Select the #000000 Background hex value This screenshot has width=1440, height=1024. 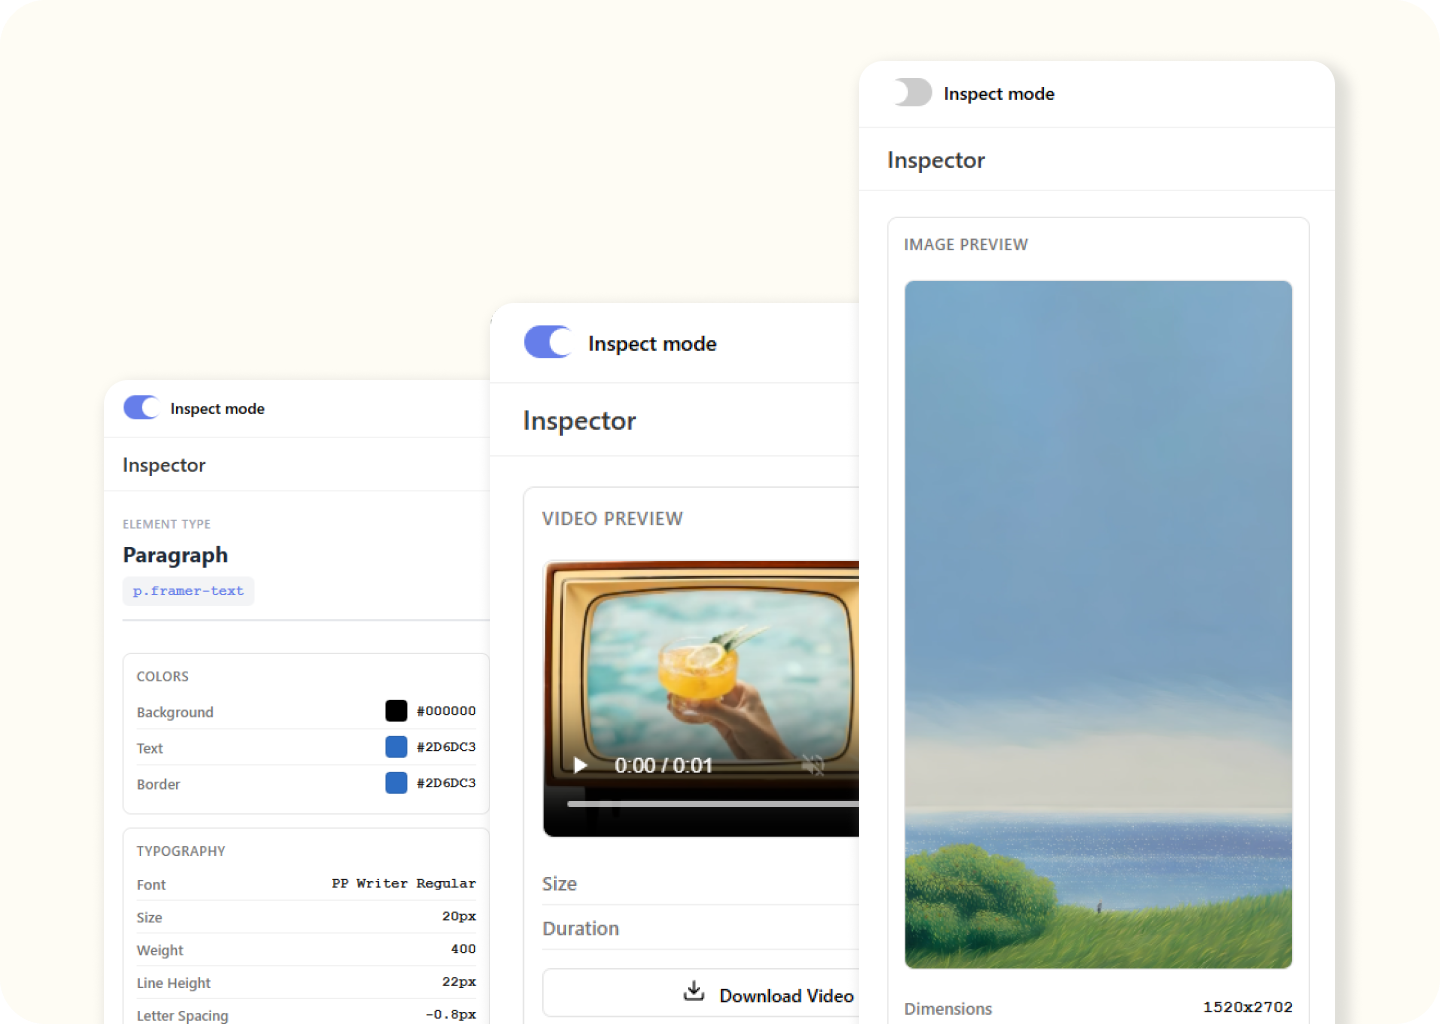tap(446, 711)
